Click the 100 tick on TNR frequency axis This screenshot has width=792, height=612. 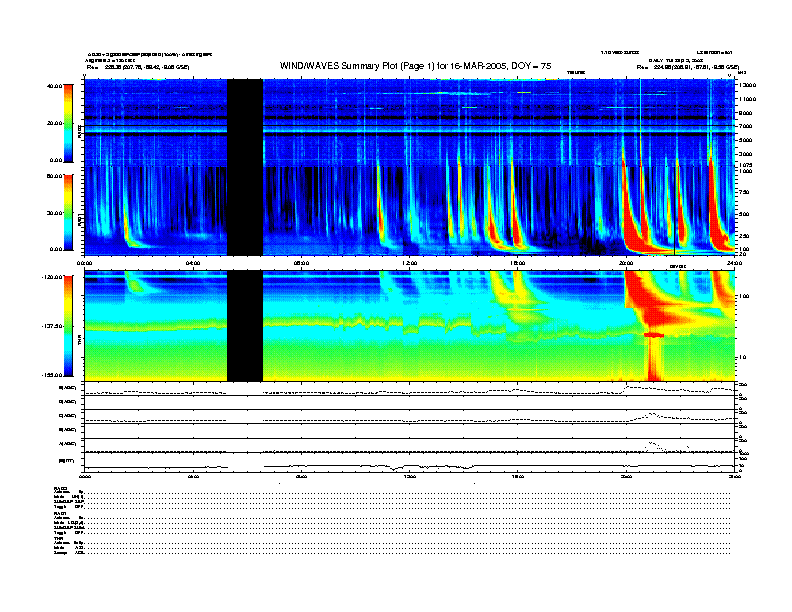pyautogui.click(x=744, y=296)
